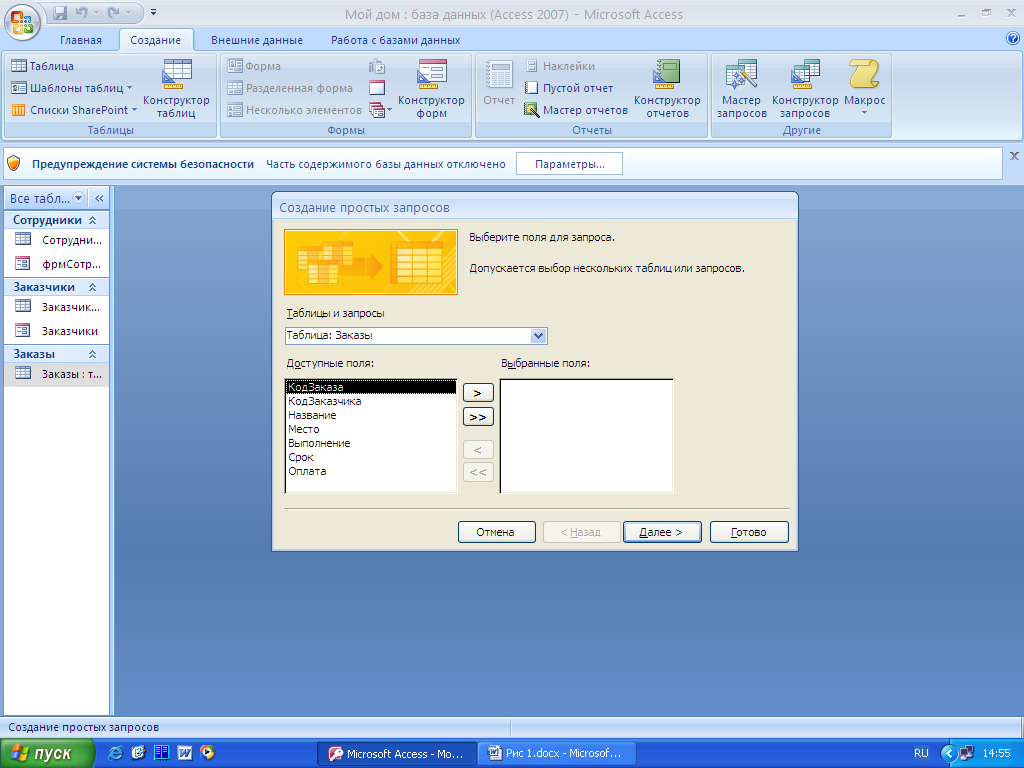Select Место field
The width and height of the screenshot is (1024, 768).
[x=371, y=429]
